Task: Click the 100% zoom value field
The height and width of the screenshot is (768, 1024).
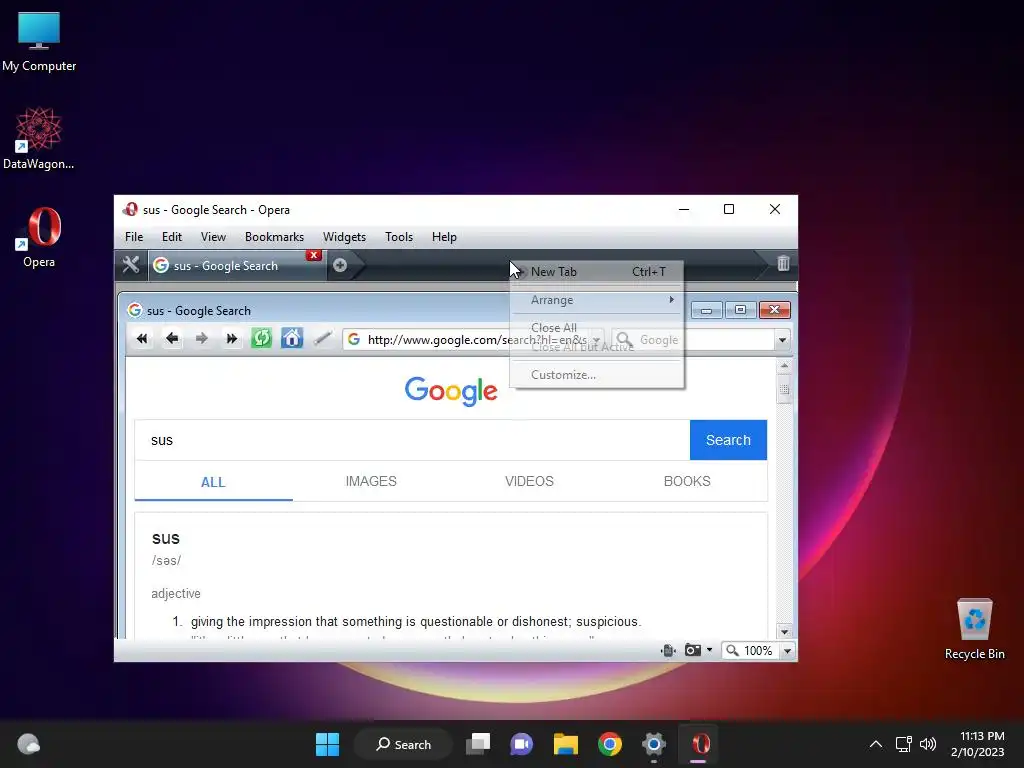Action: [758, 650]
